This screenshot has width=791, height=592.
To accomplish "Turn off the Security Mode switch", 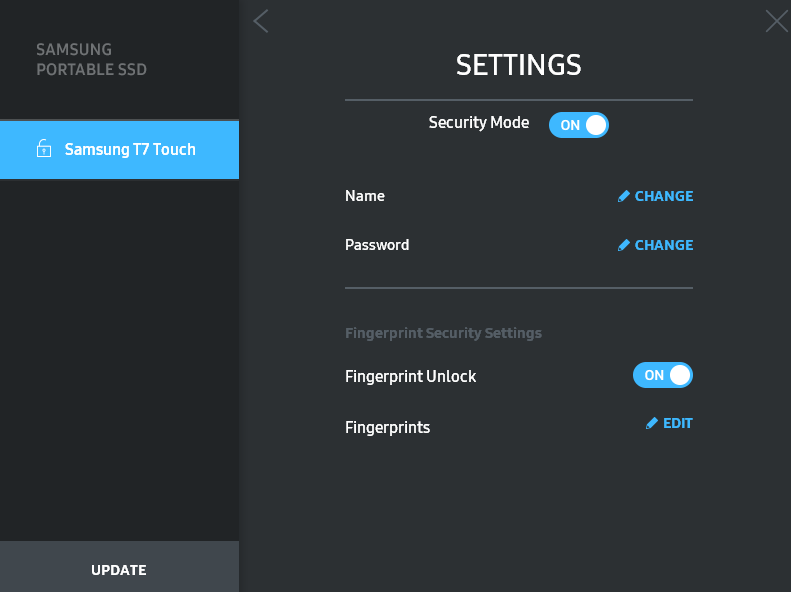I will pos(579,125).
